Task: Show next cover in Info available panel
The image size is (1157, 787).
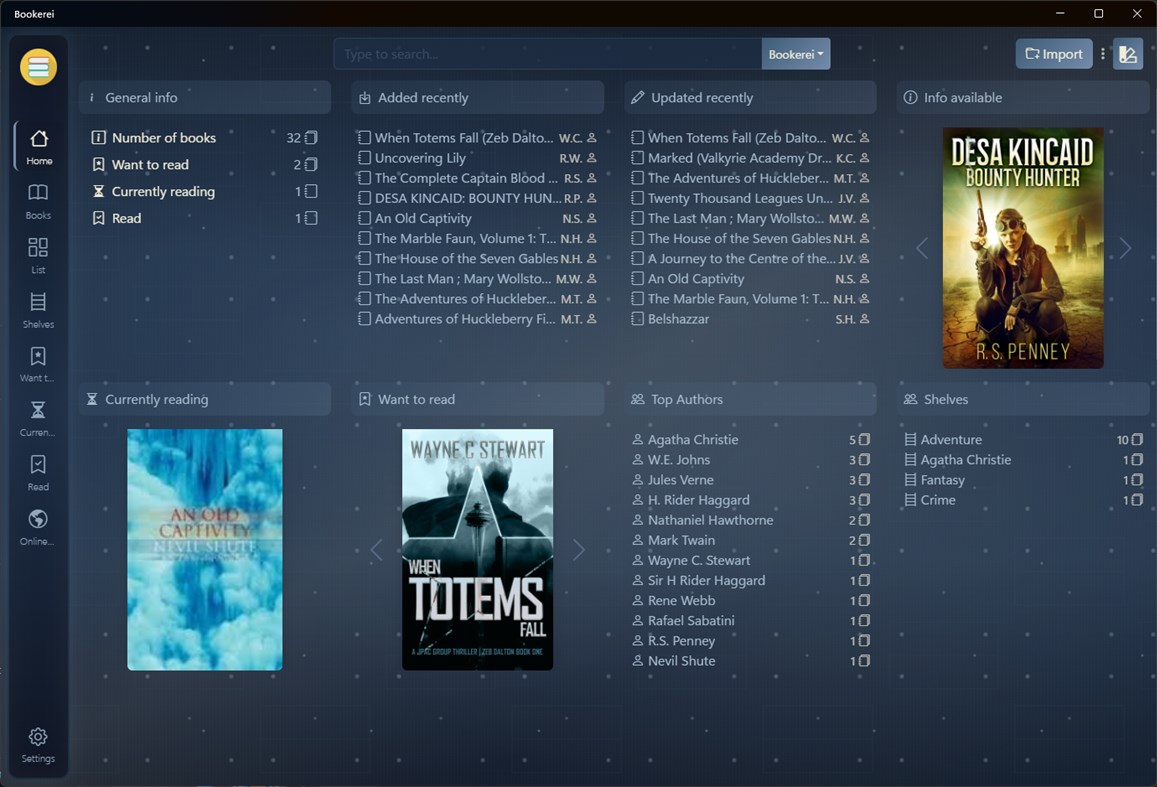Action: [x=1124, y=248]
